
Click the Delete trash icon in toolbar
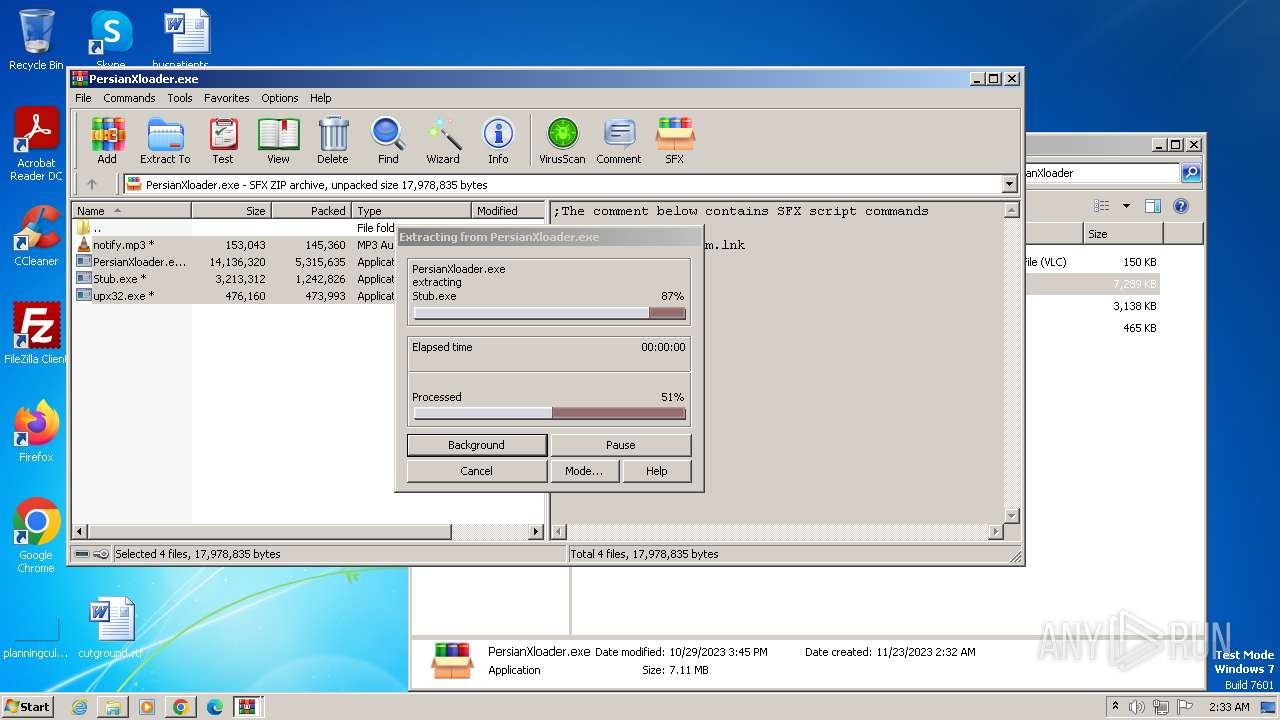[x=333, y=141]
